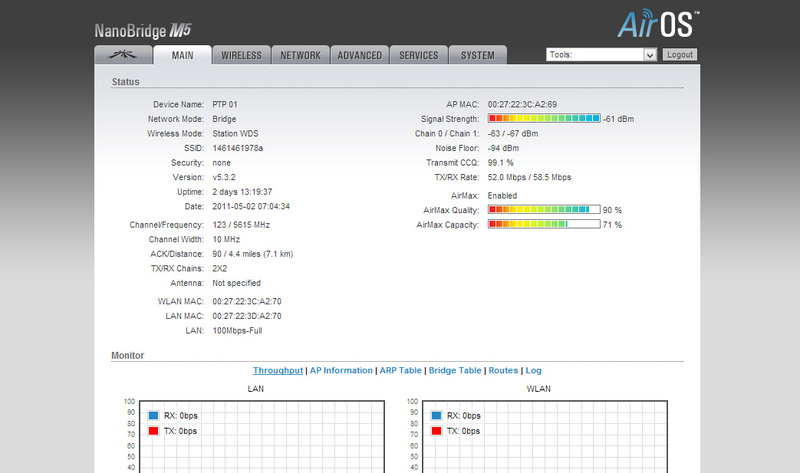Click the Antenna value Not specified
Screen dimensions: 800x473
236,283
